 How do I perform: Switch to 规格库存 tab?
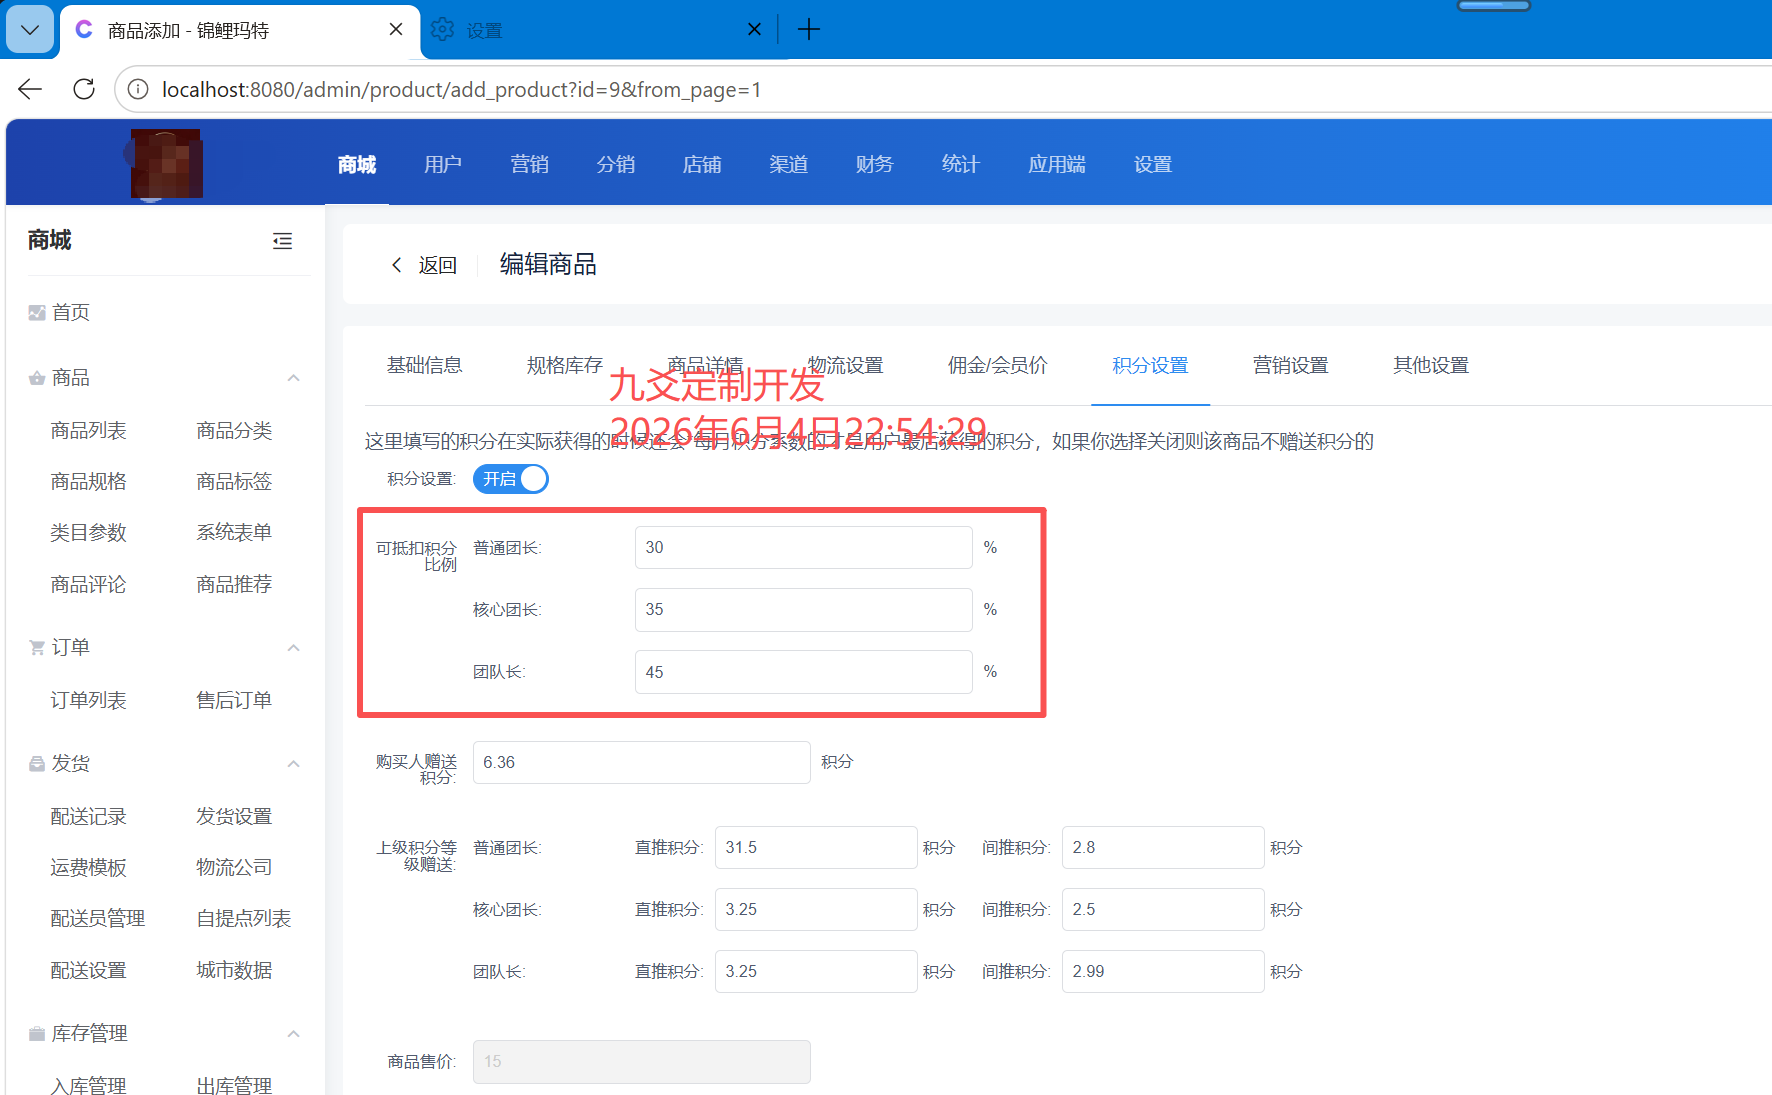tap(565, 365)
